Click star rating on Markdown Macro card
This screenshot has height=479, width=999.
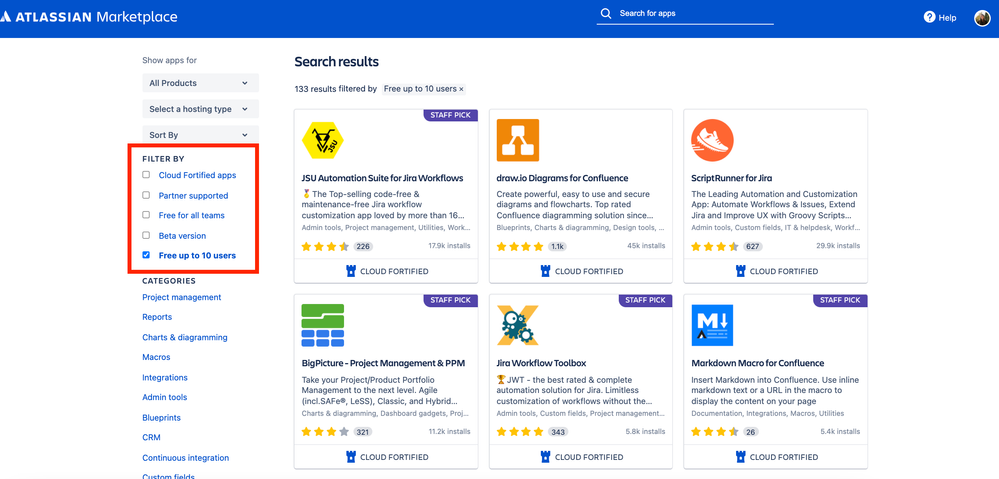click(x=715, y=432)
